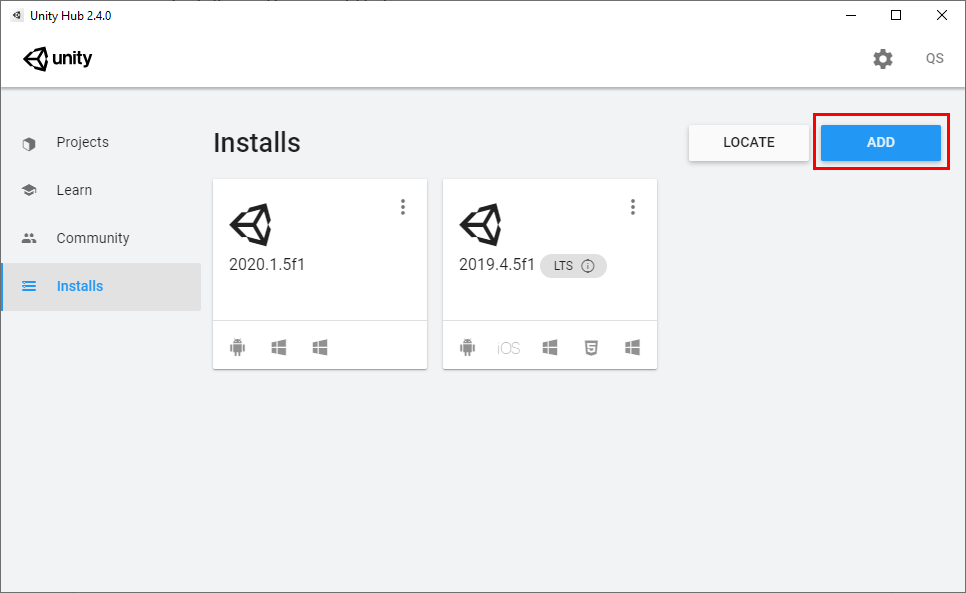Click the blue ADD button
This screenshot has width=966, height=593.
tap(880, 142)
